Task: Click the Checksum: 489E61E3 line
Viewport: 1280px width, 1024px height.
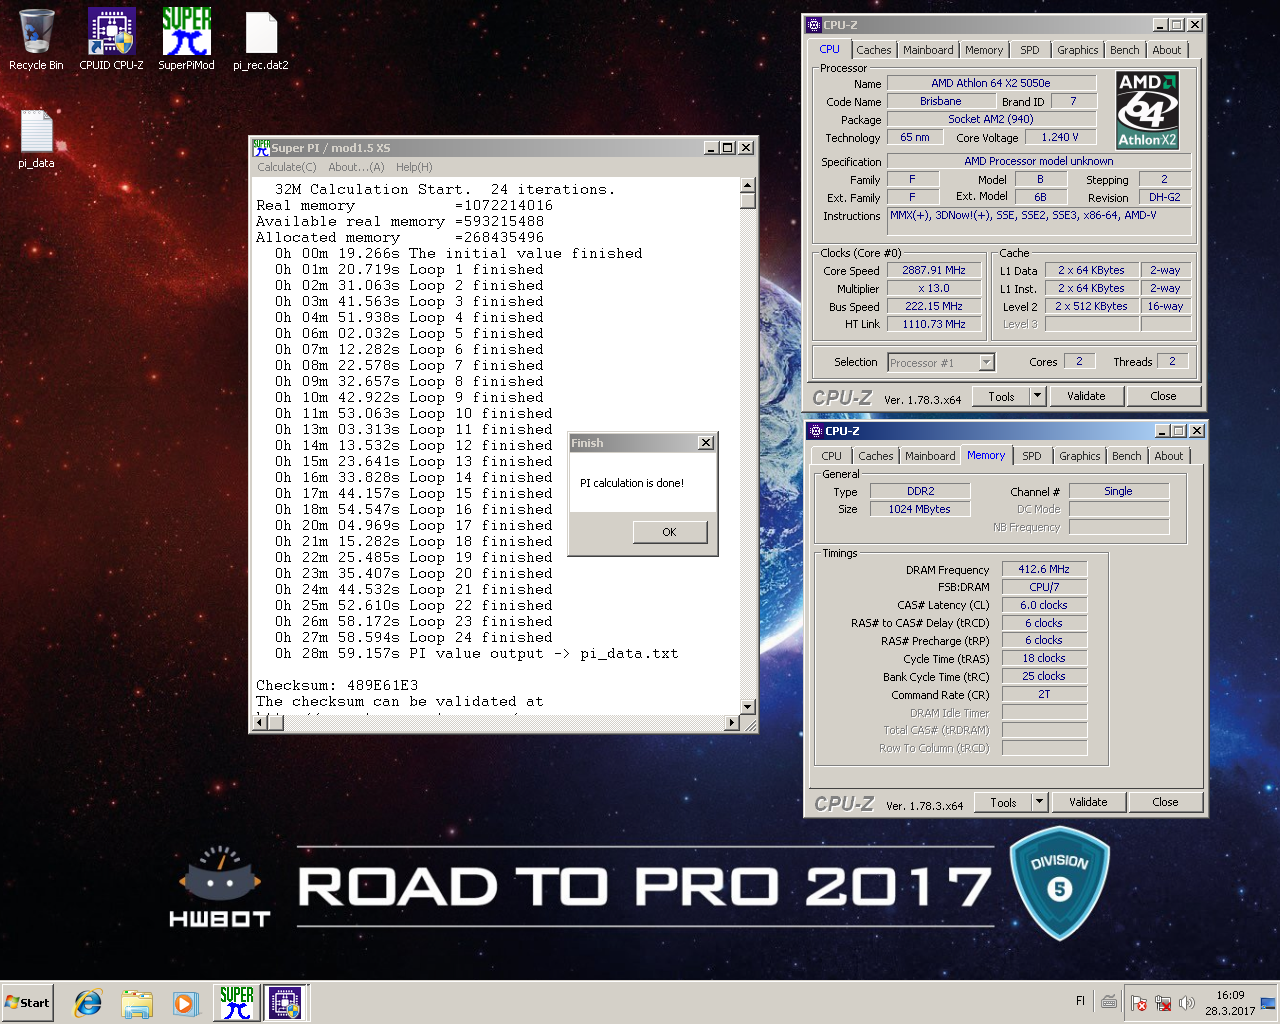Action: (337, 685)
